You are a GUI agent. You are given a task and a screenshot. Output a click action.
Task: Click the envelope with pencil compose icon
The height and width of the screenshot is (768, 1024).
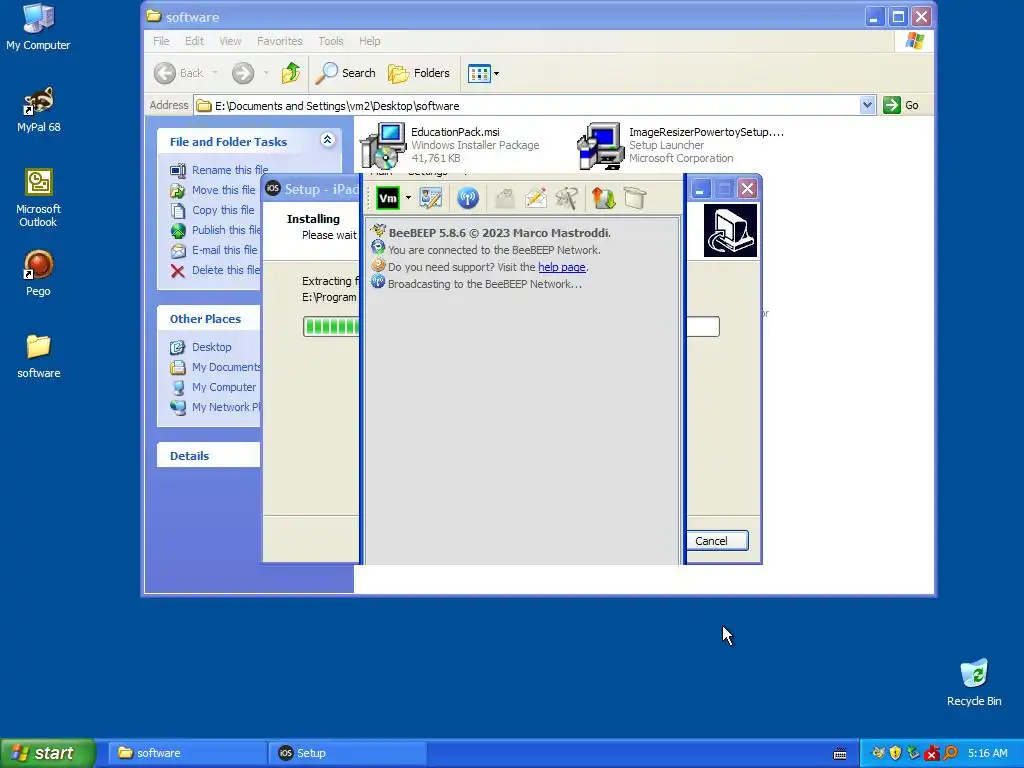click(x=536, y=199)
